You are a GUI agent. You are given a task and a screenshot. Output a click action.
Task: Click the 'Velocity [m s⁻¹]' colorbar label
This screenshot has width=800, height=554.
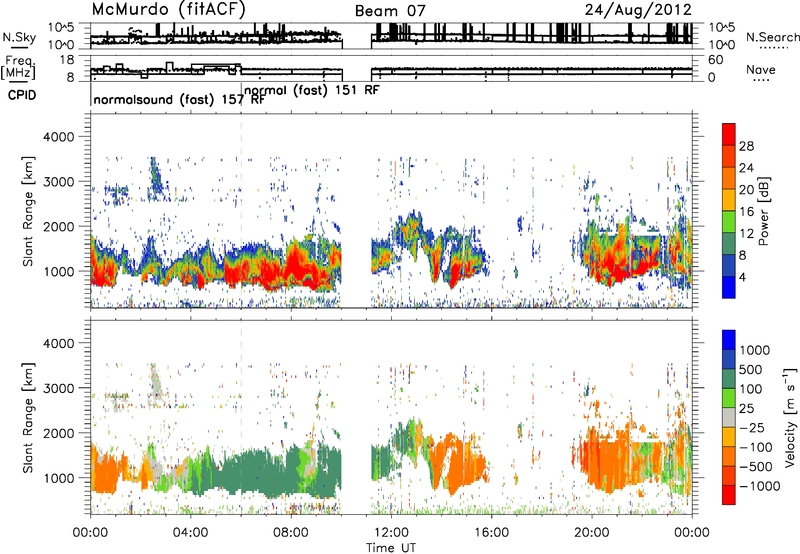[790, 417]
